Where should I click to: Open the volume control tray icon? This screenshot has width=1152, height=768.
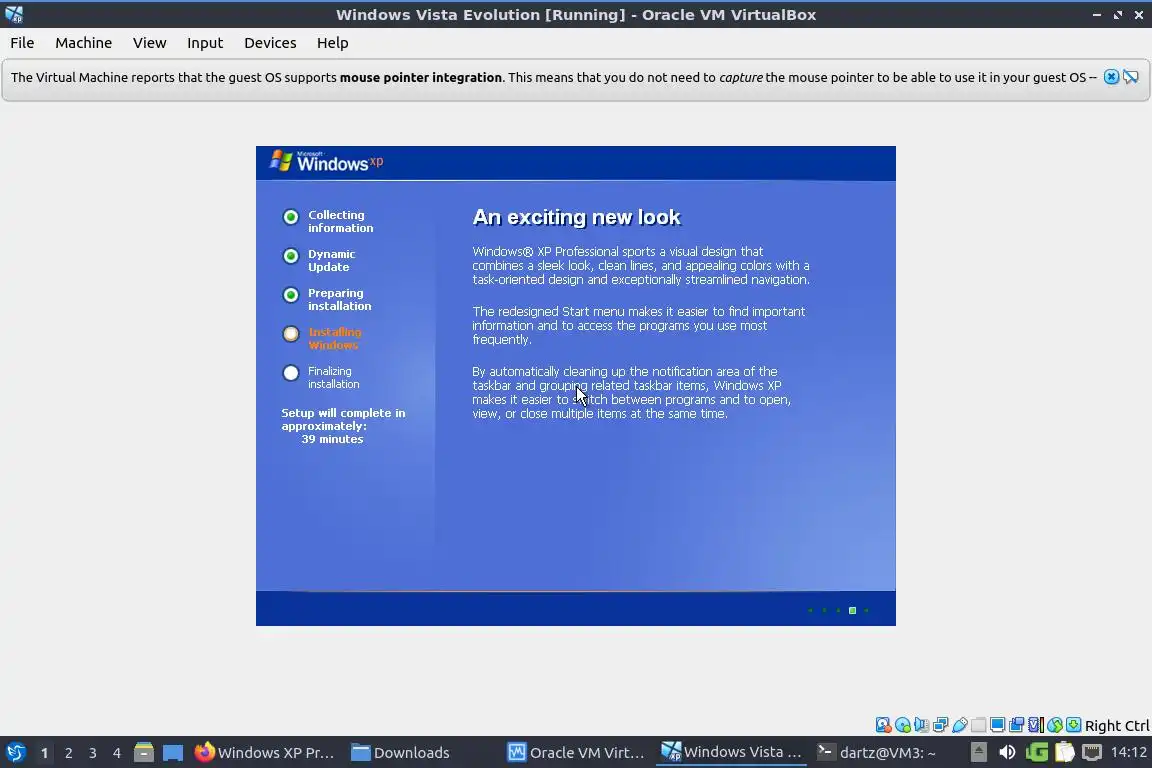[x=1007, y=753]
